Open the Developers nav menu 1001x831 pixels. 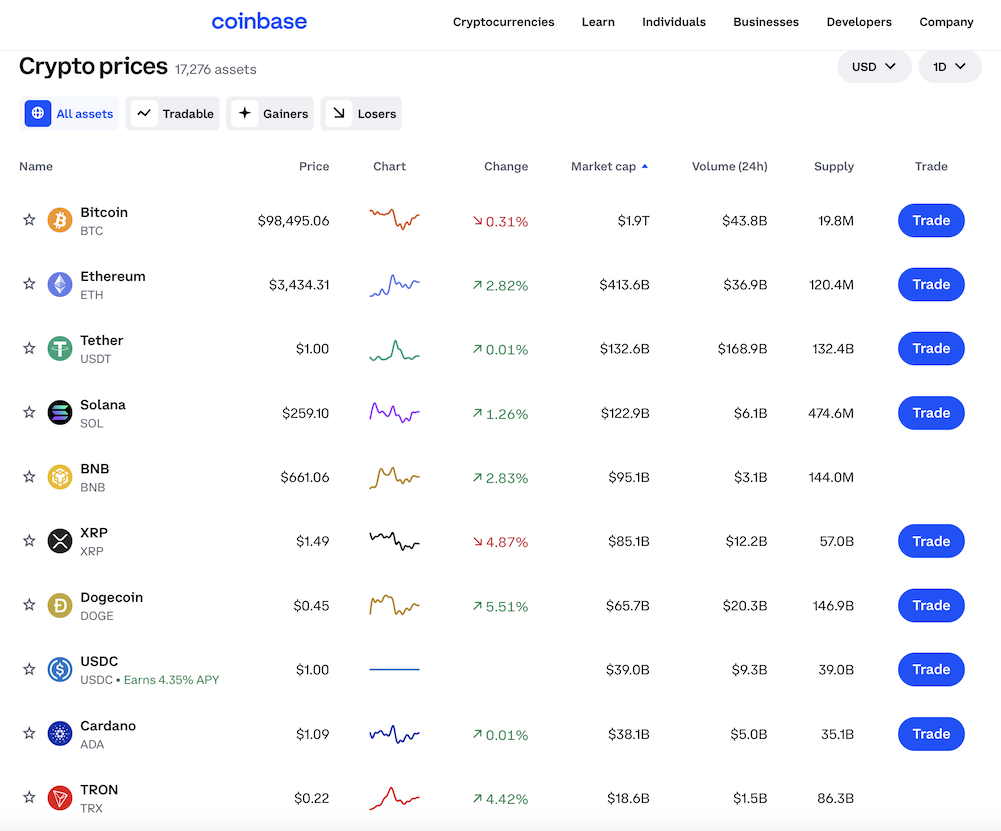[x=859, y=22]
